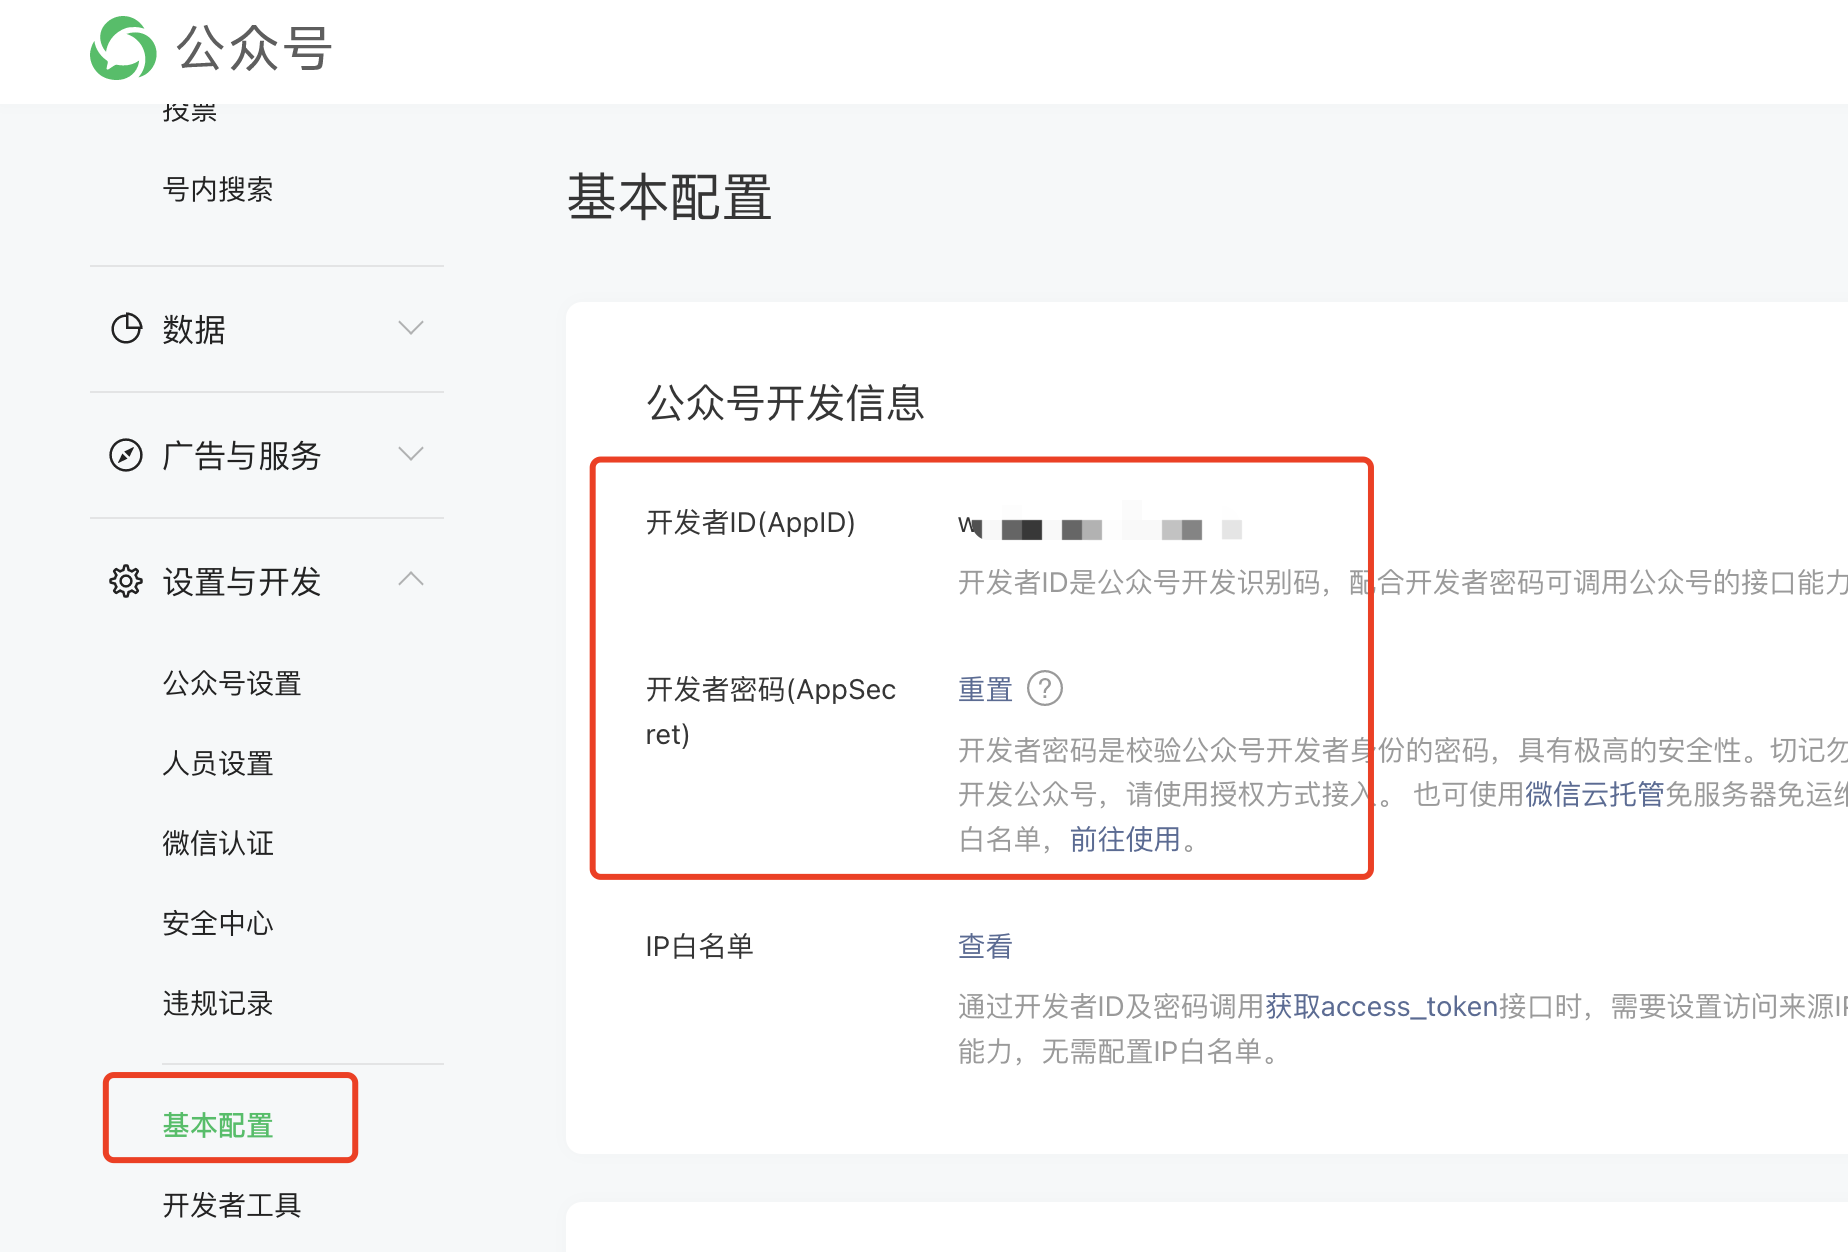Open the 号内搜索 menu item

(218, 189)
